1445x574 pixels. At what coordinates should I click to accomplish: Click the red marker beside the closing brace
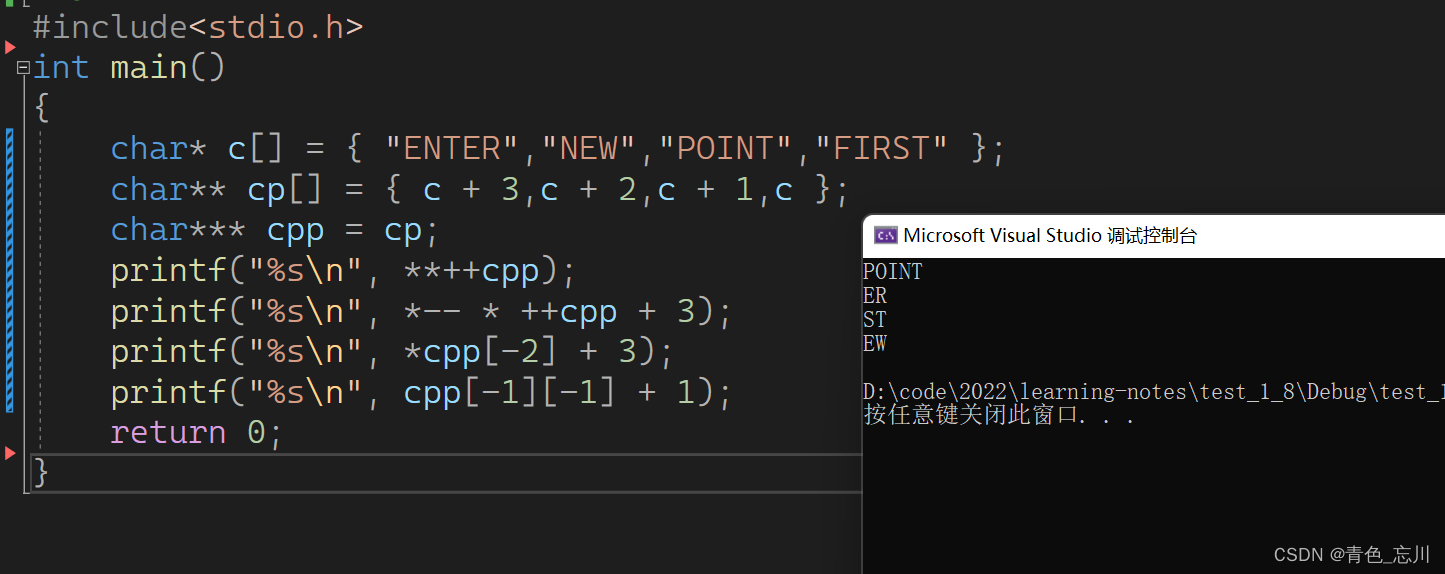click(x=10, y=453)
